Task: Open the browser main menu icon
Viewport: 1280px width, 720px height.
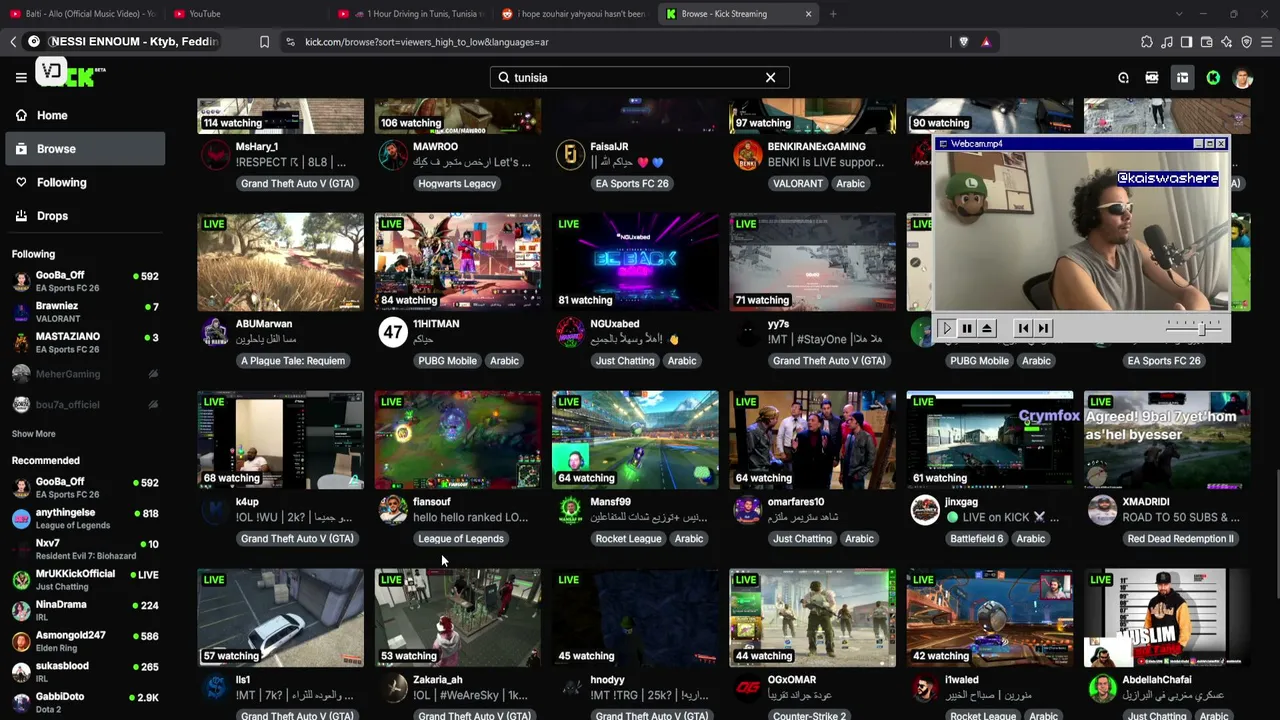Action: (1267, 42)
